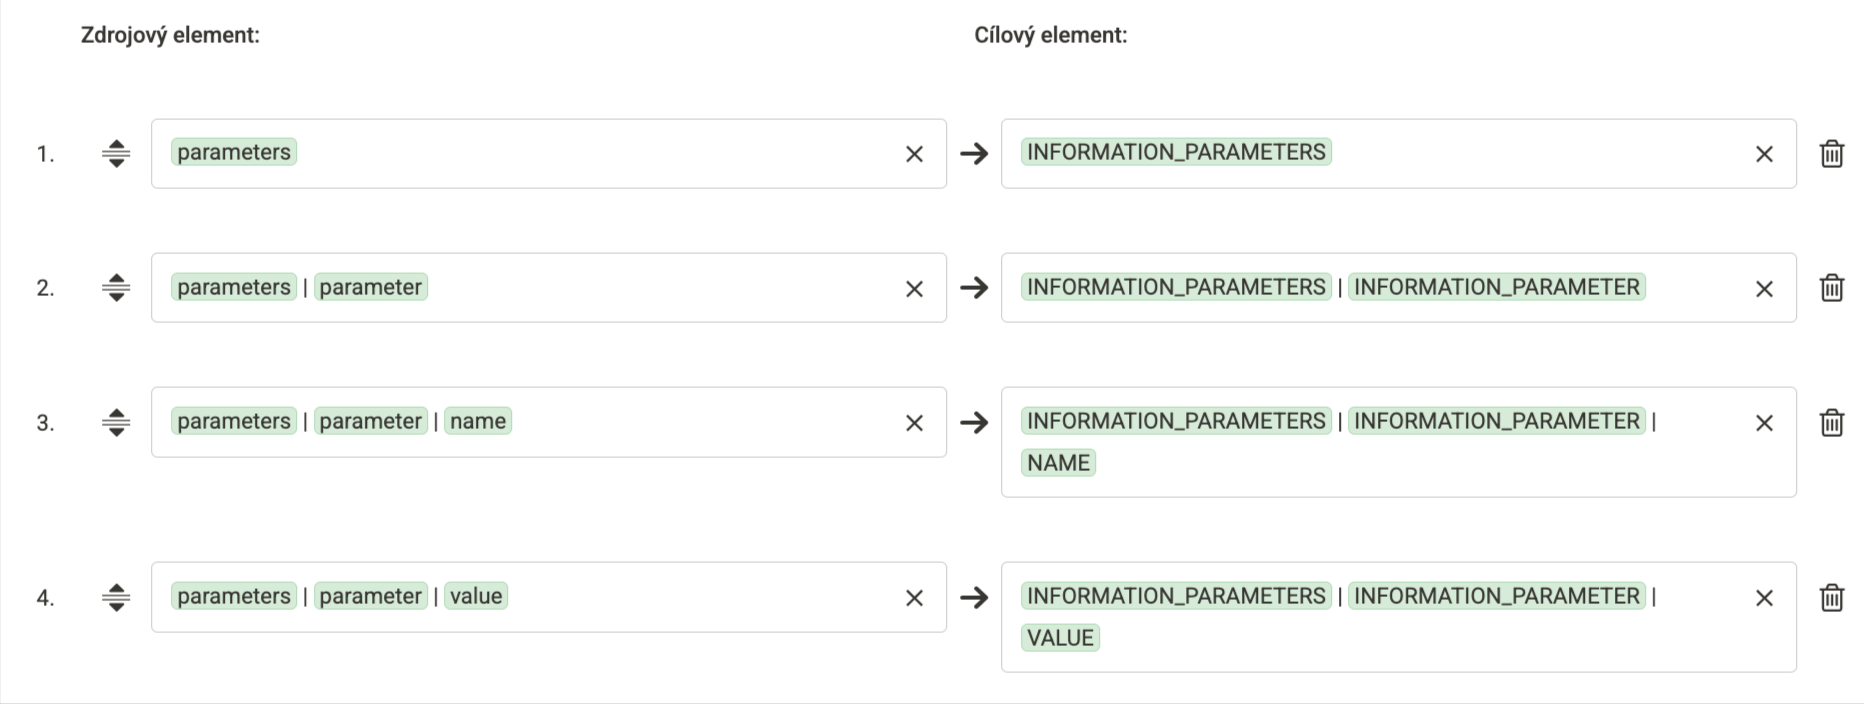Remove mapping row 3 via trash icon
Screen dimensions: 1864x704
[x=1831, y=423]
